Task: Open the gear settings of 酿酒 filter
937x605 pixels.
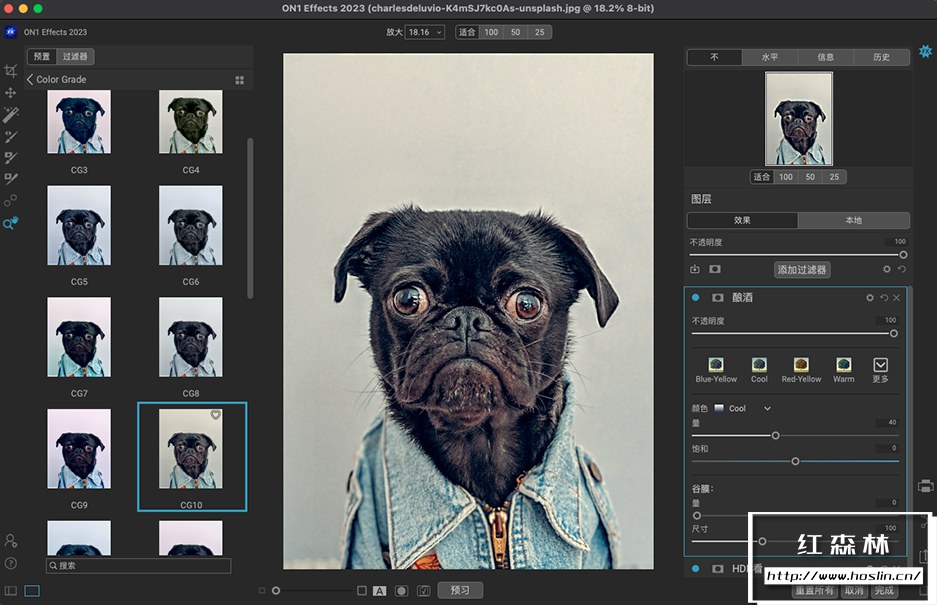Action: (870, 298)
